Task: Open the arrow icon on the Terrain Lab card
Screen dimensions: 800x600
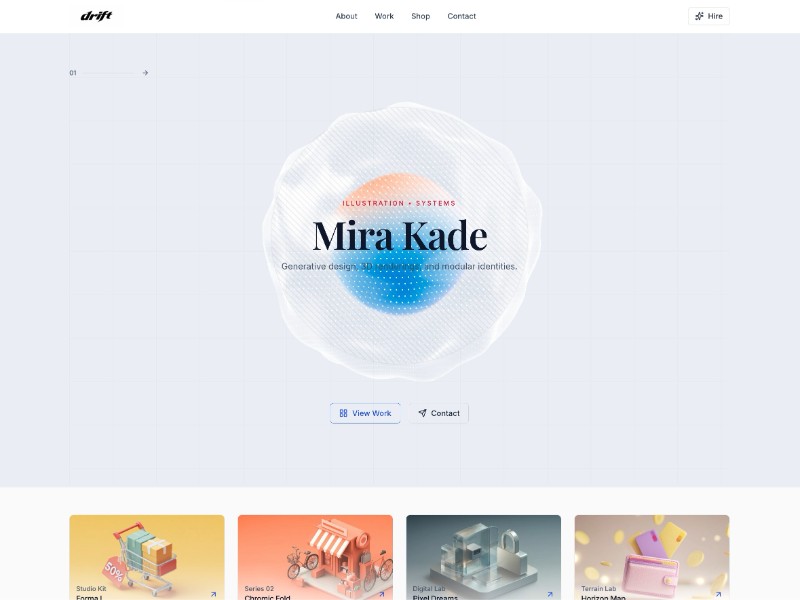Action: click(x=718, y=594)
